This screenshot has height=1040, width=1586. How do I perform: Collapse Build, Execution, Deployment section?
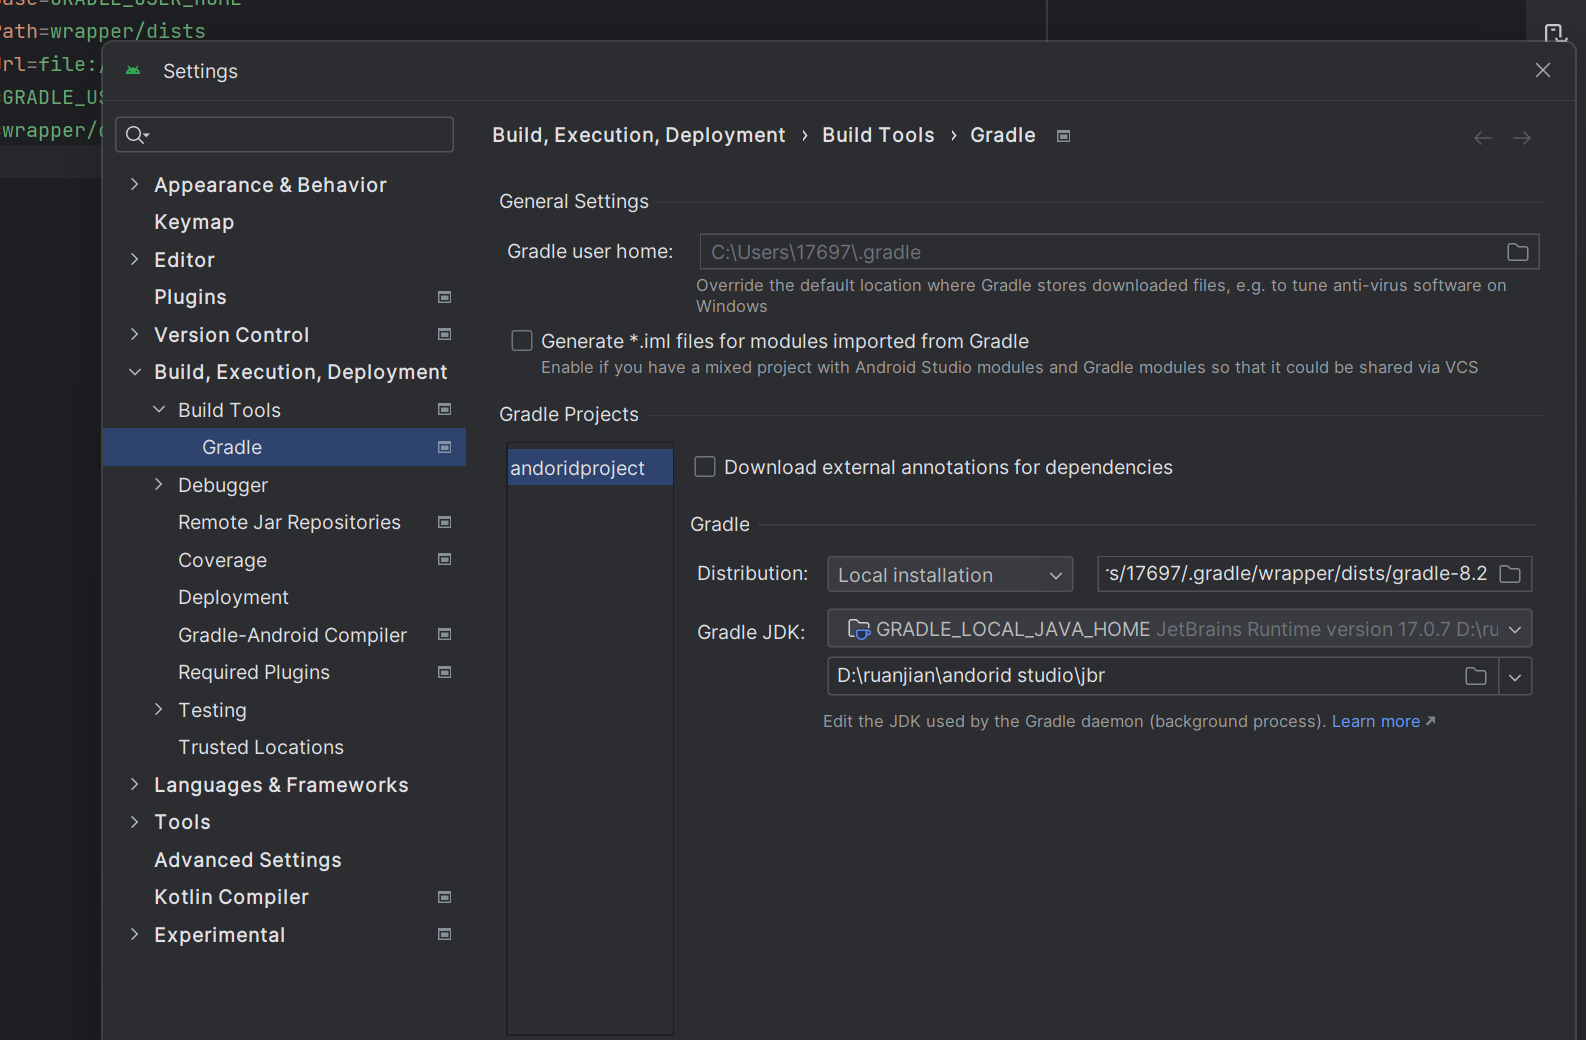point(135,372)
